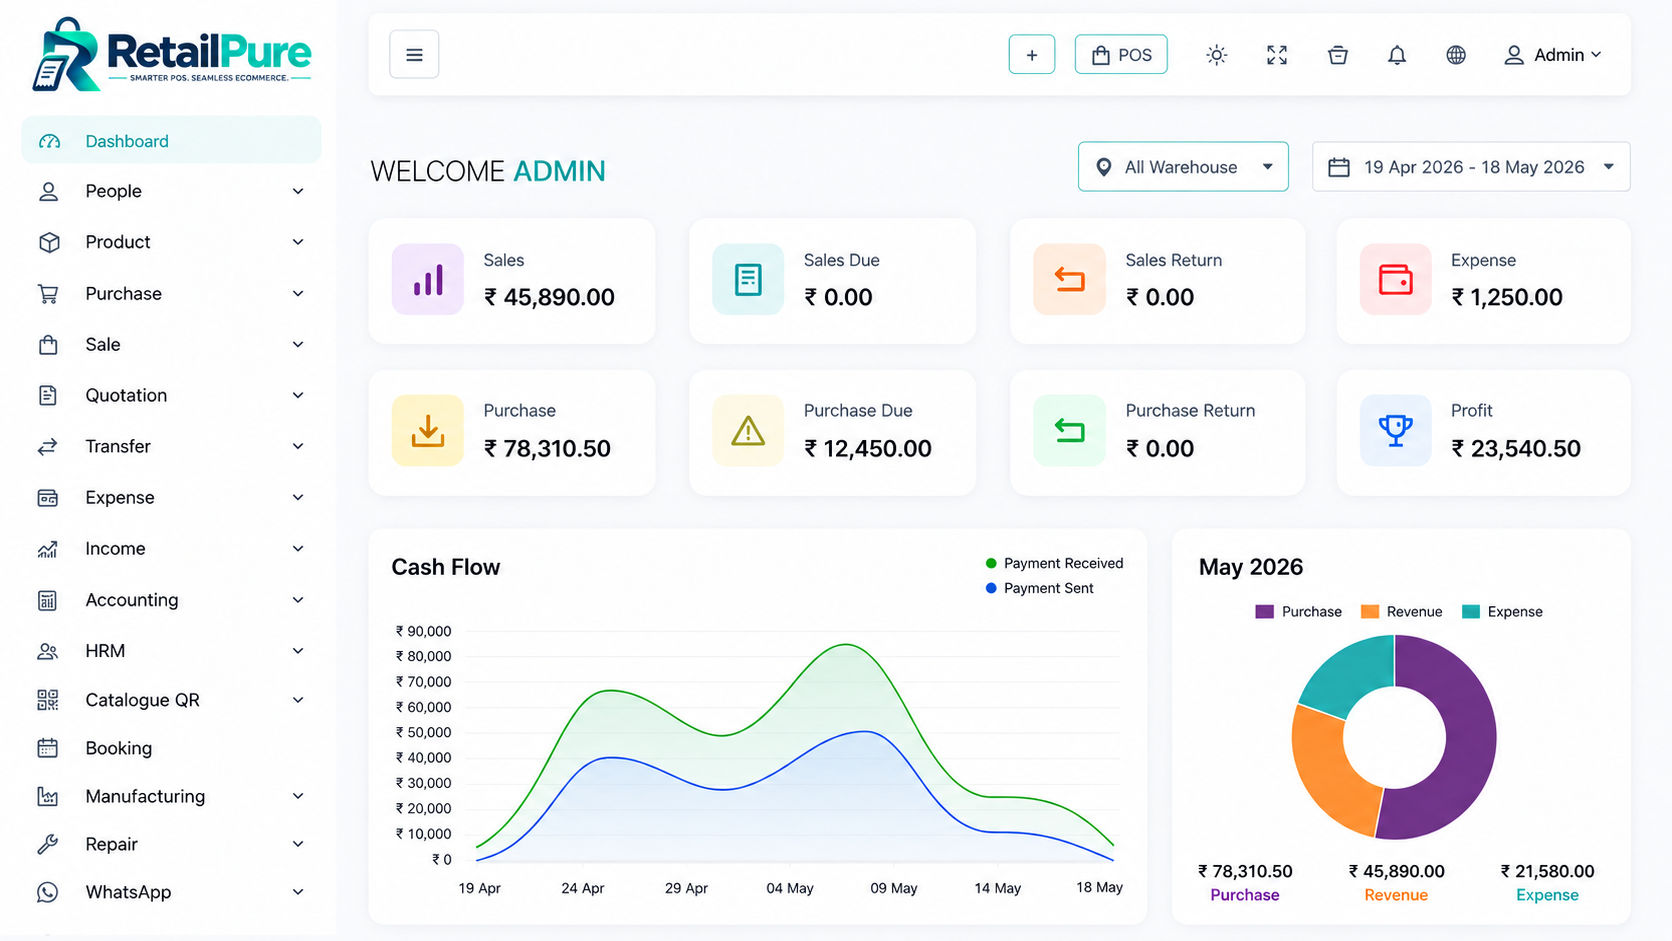Open the WhatsApp sidebar menu
This screenshot has height=941, width=1672.
click(x=171, y=892)
